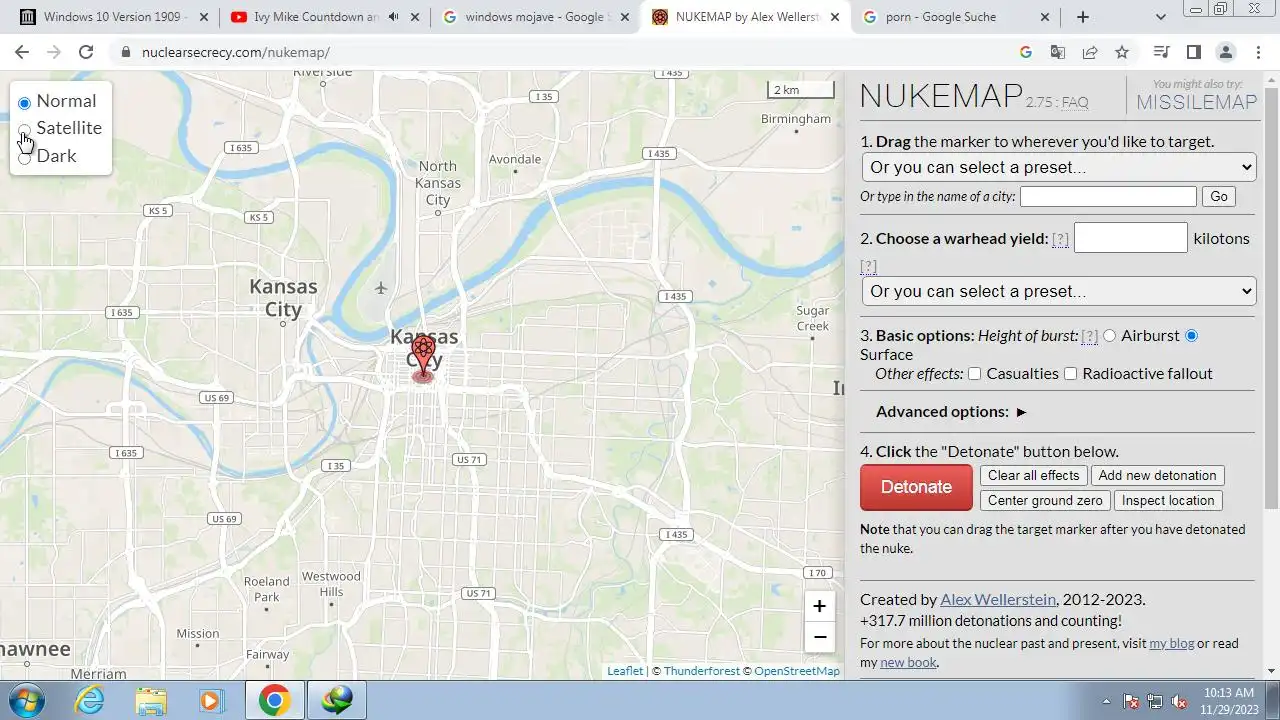The image size is (1280, 720).
Task: Click Center ground zero
Action: (x=1045, y=501)
